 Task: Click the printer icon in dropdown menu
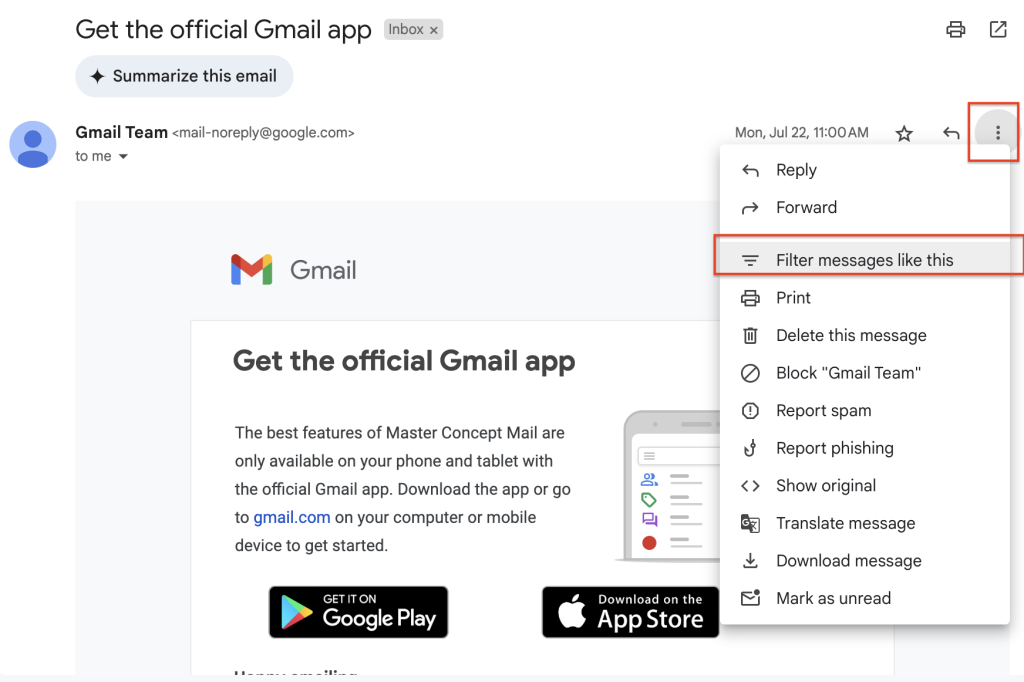tap(750, 298)
